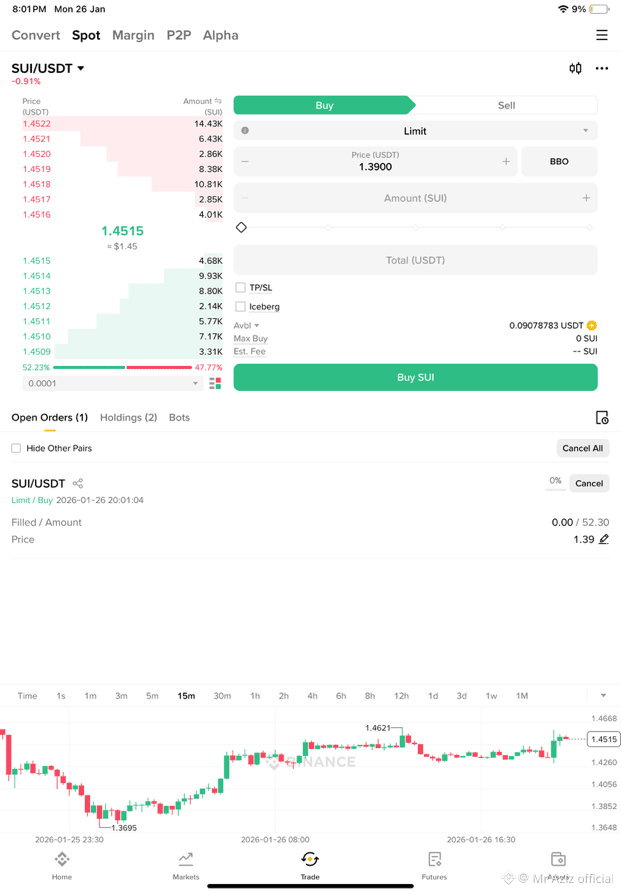The height and width of the screenshot is (894, 621).
Task: Cancel the SUI/USDT limit order
Action: [589, 483]
